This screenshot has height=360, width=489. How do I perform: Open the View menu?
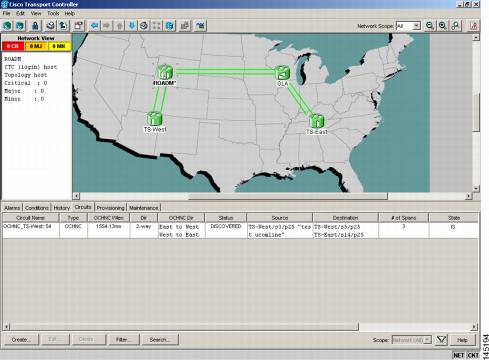tap(36, 13)
